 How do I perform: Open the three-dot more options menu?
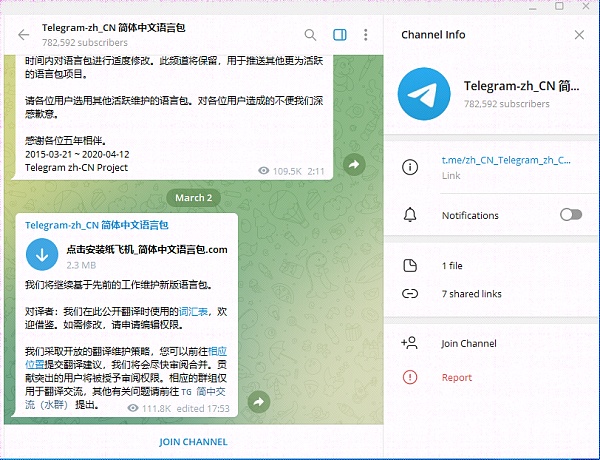pos(366,35)
